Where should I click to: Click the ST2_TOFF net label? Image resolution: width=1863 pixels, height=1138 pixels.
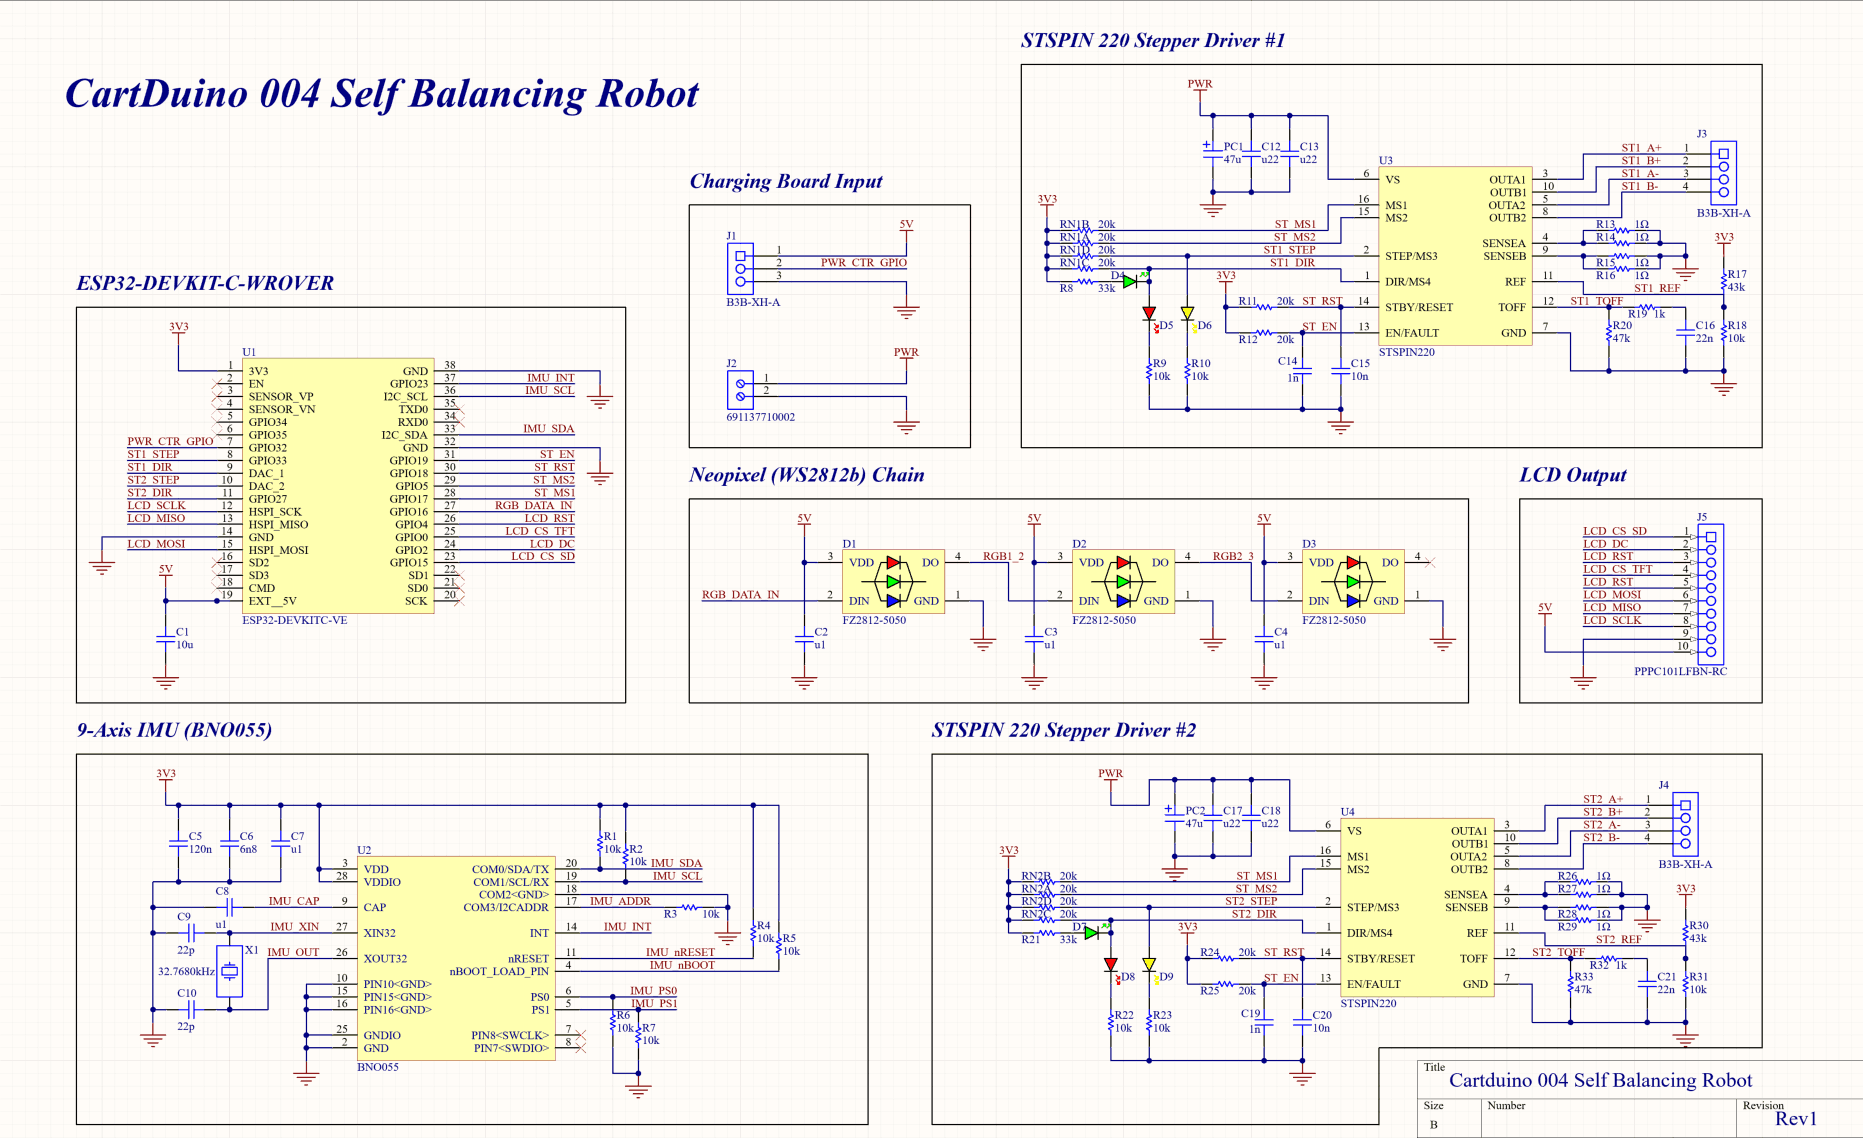point(1558,952)
